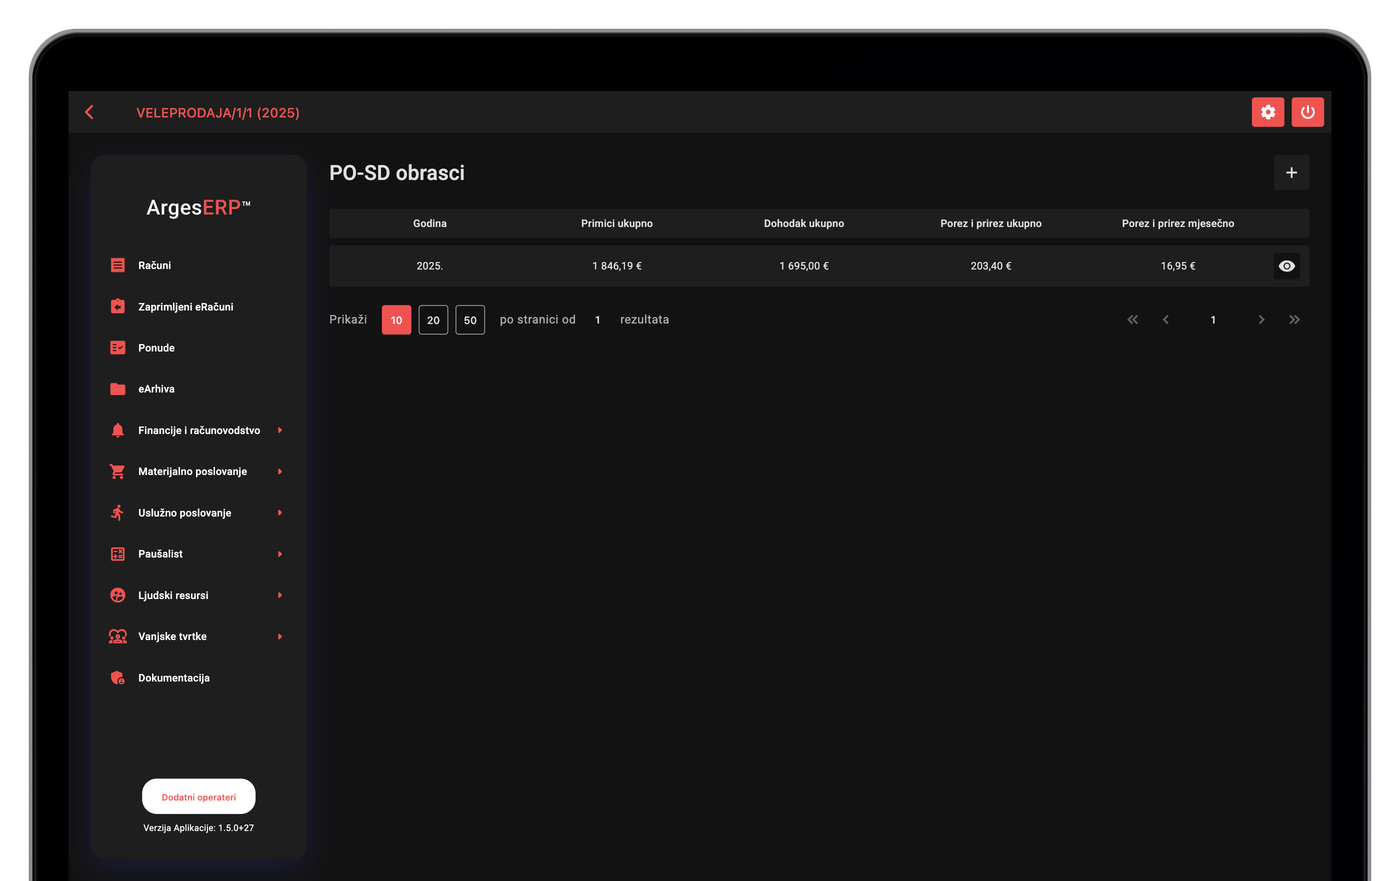1400x881 pixels.
Task: Click the Dokumentacija shield icon
Action: pyautogui.click(x=118, y=678)
